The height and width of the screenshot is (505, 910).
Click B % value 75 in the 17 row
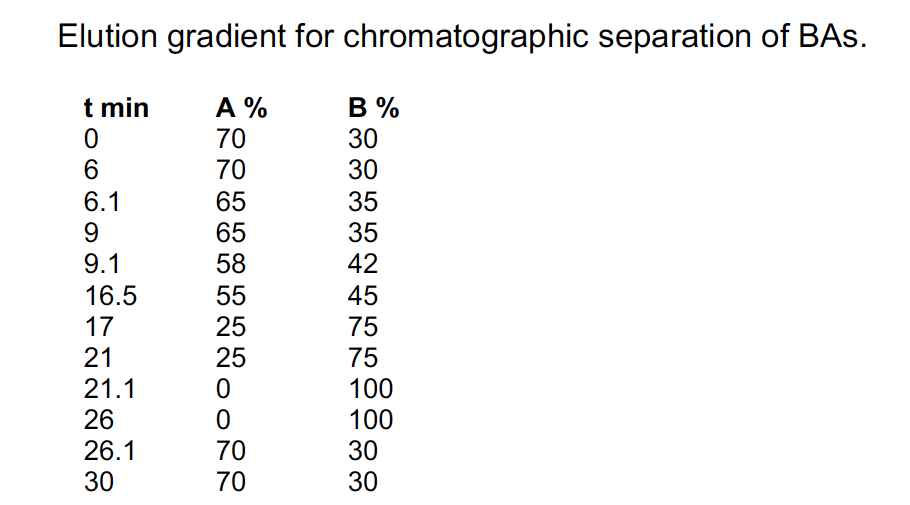363,326
